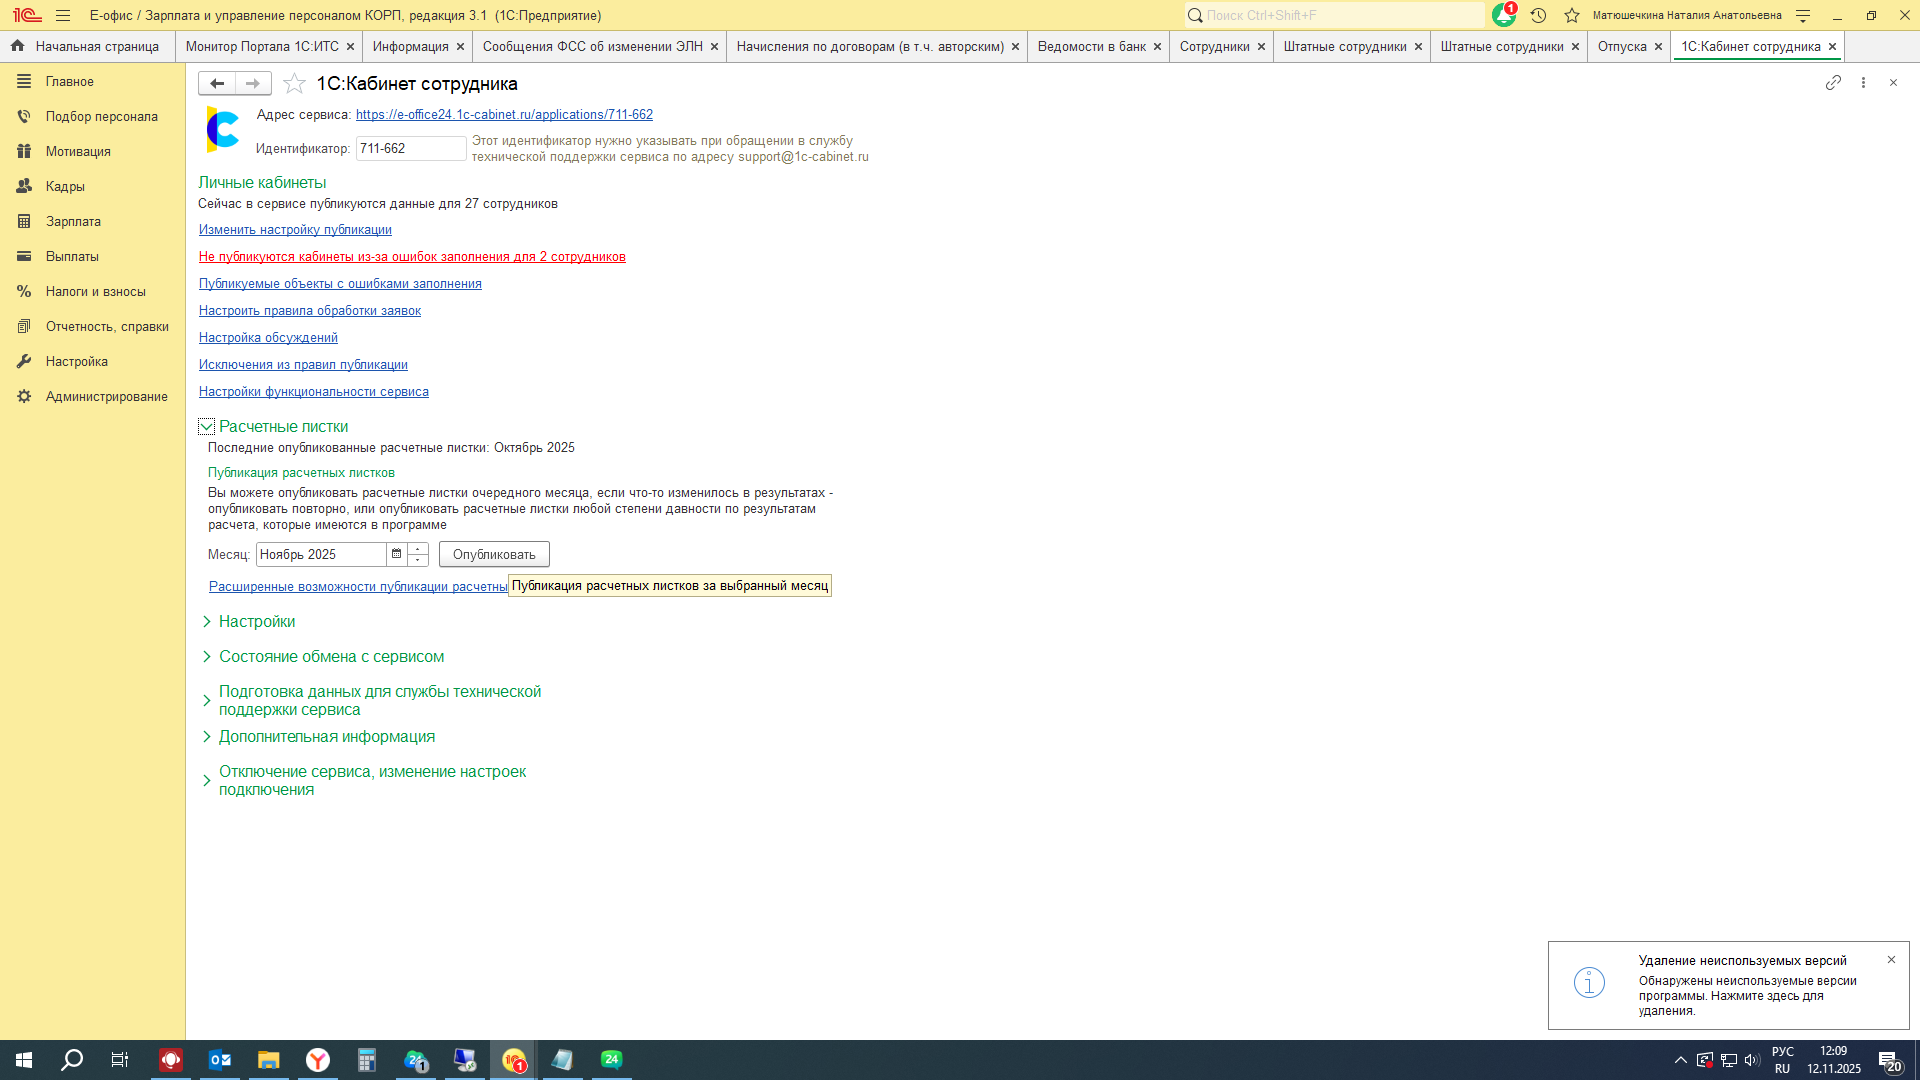Open the history clock icon
Screen dimensions: 1920x1080
1538,15
